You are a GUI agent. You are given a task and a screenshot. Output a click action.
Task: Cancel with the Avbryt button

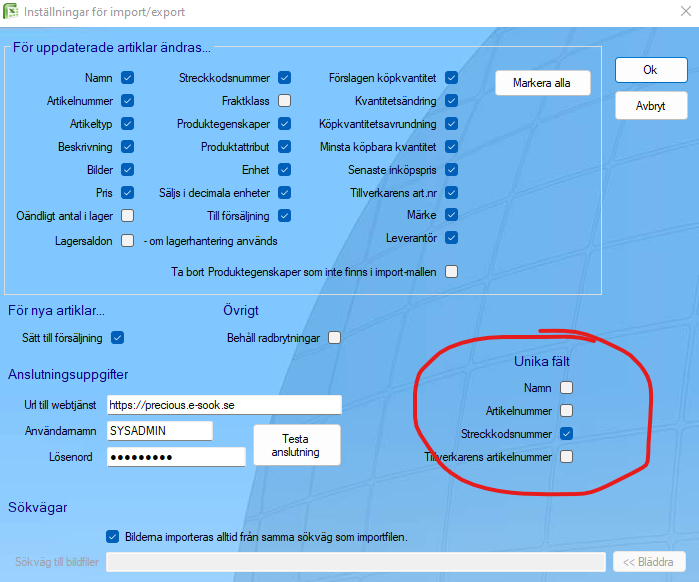(x=651, y=106)
